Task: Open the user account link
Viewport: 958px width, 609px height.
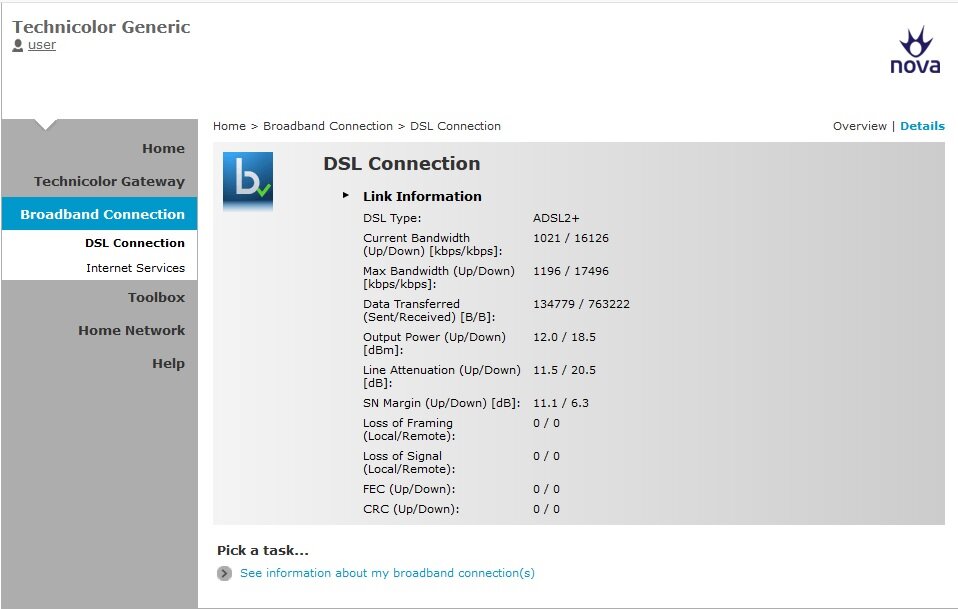Action: tap(42, 45)
